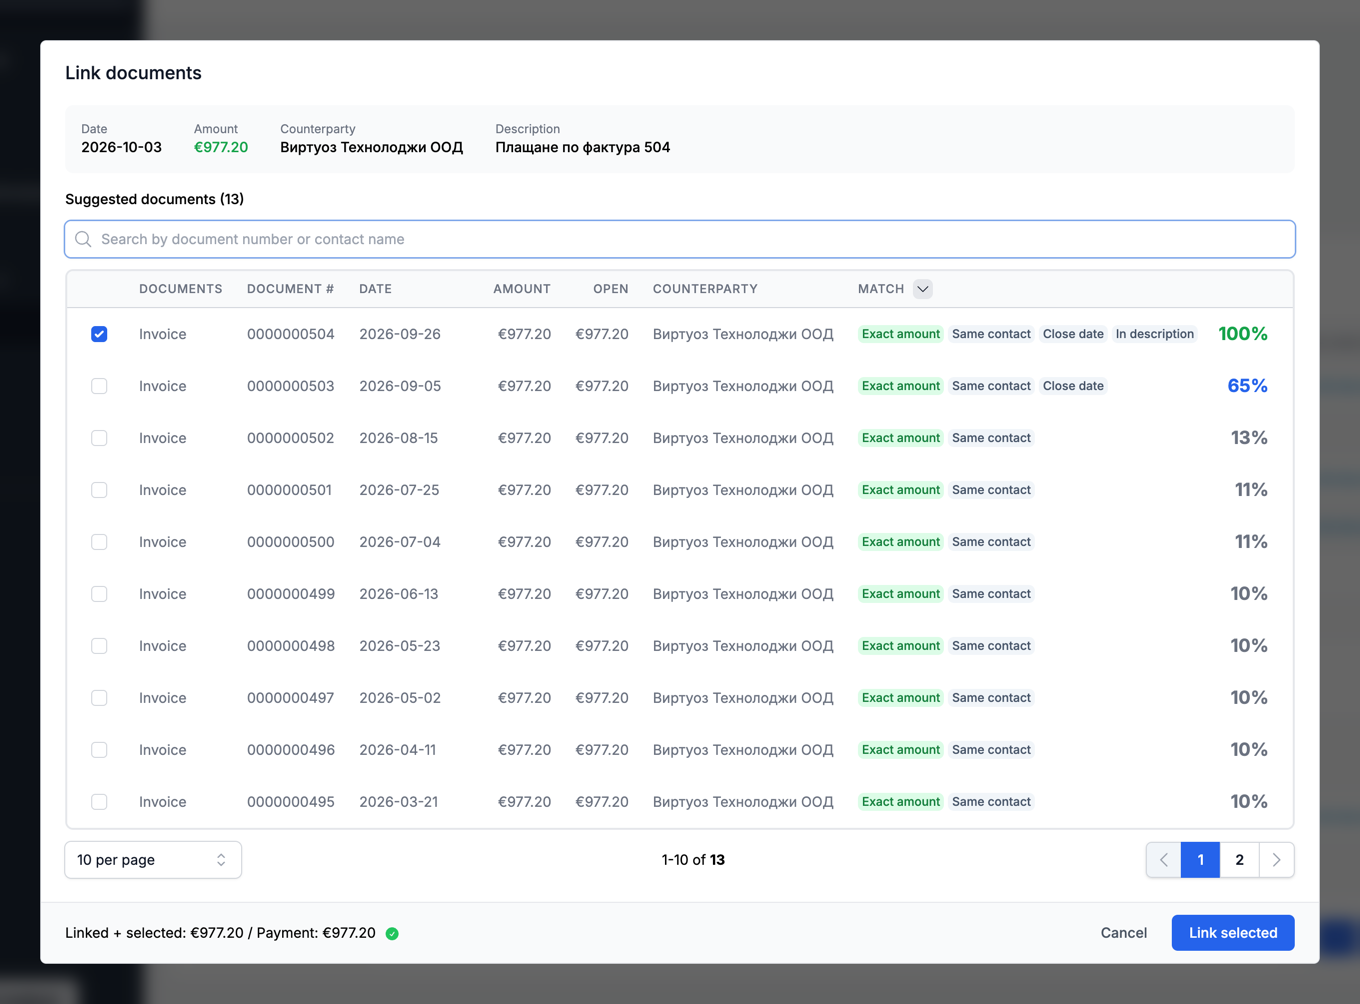Click the green payment matched checkmark icon

(x=392, y=933)
